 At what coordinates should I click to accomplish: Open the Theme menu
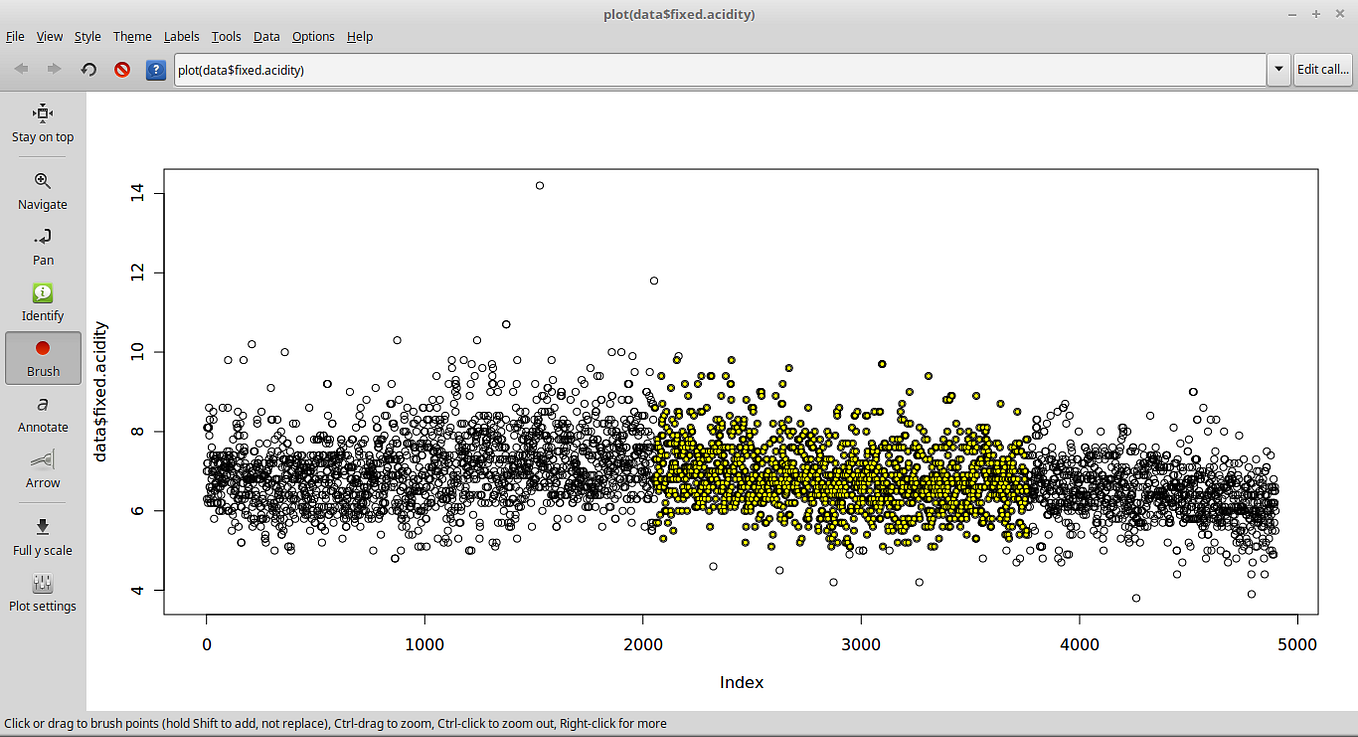point(132,36)
